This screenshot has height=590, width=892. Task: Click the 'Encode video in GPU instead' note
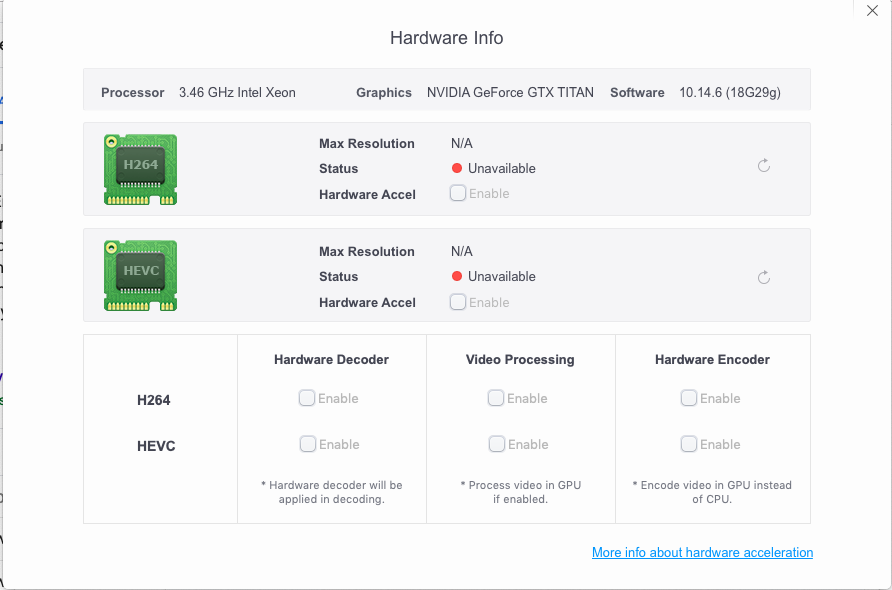712,492
